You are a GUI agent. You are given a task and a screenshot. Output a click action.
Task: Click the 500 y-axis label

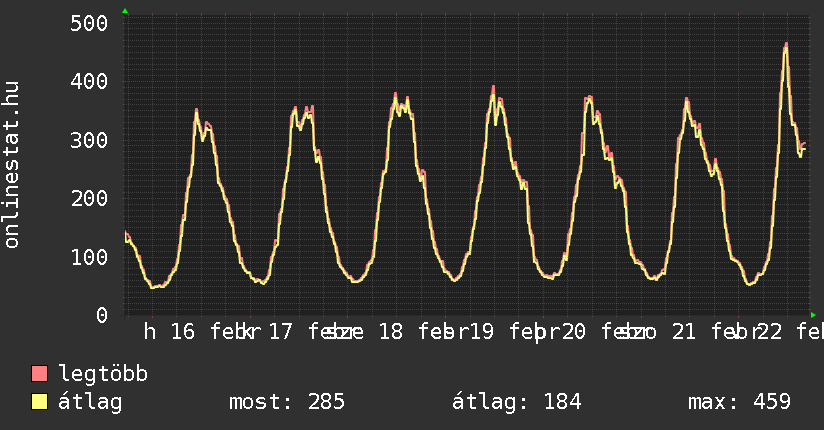tap(88, 23)
